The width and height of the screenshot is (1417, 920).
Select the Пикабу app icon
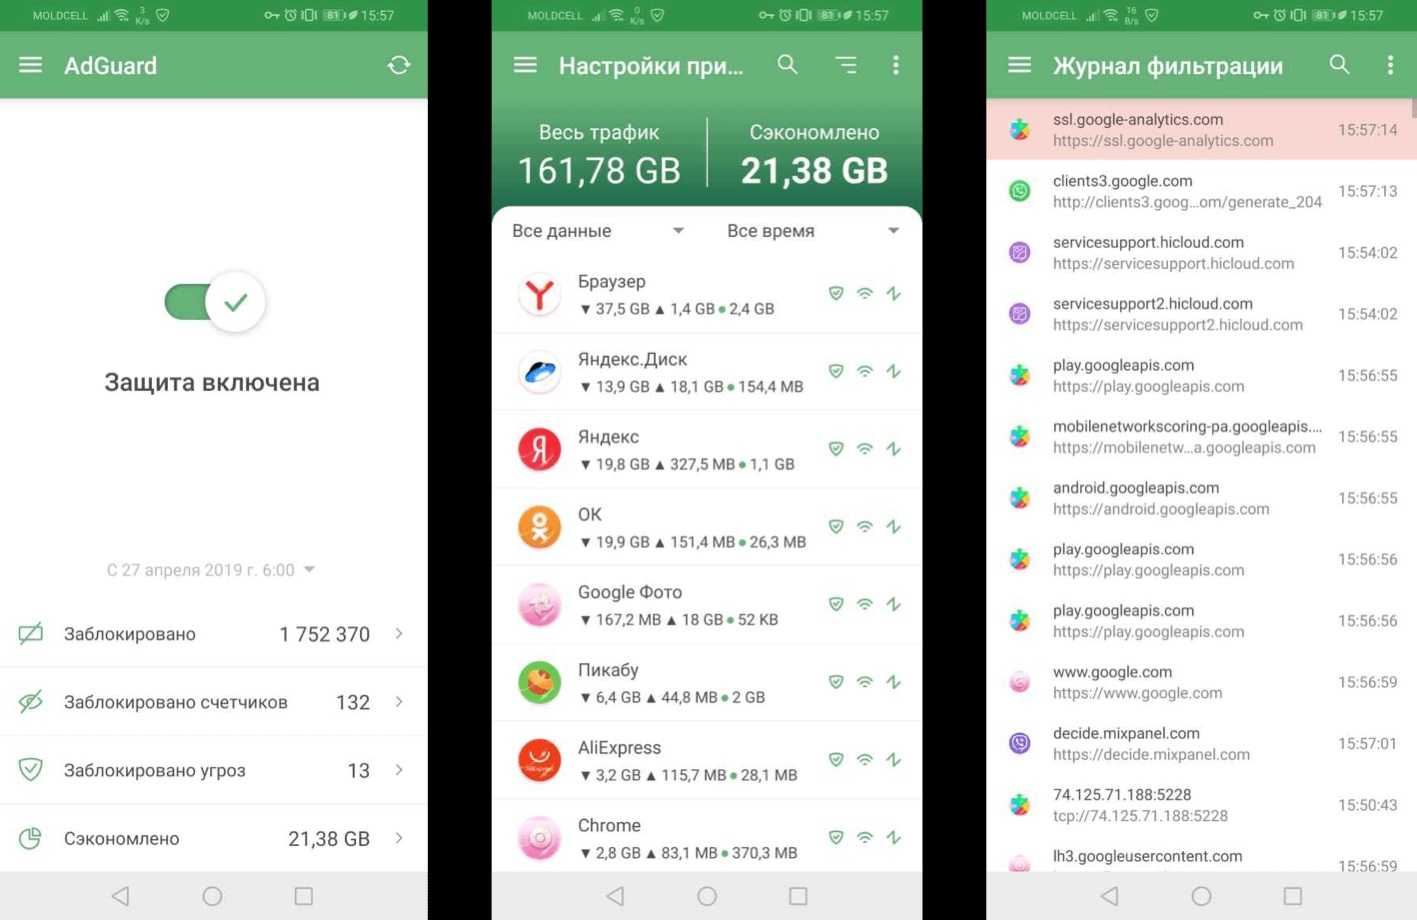[x=540, y=682]
